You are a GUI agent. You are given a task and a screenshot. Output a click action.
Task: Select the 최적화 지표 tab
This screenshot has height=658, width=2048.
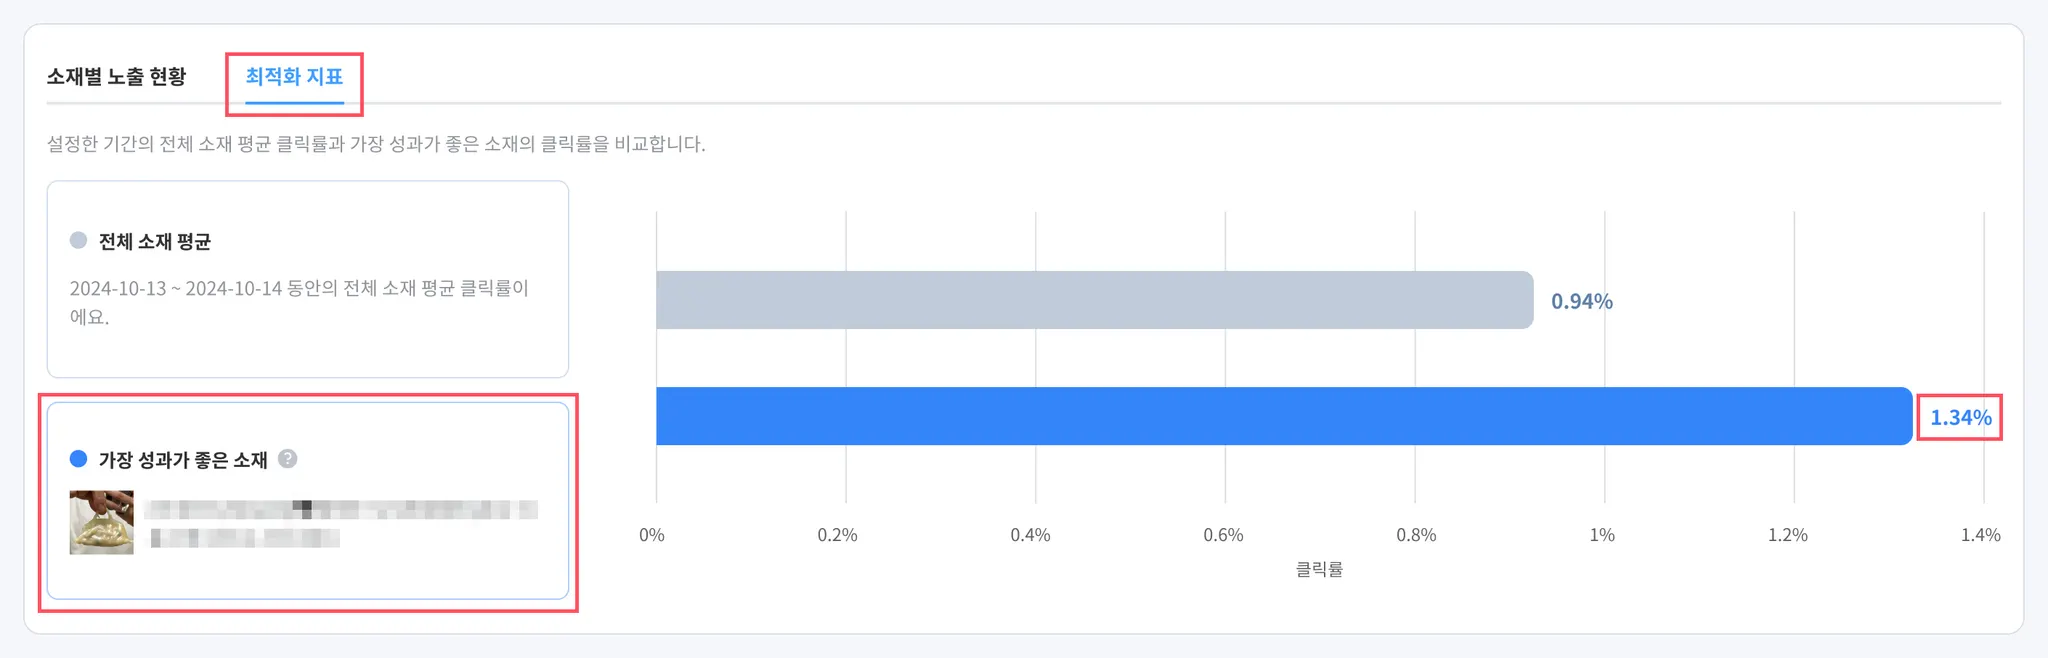click(294, 77)
